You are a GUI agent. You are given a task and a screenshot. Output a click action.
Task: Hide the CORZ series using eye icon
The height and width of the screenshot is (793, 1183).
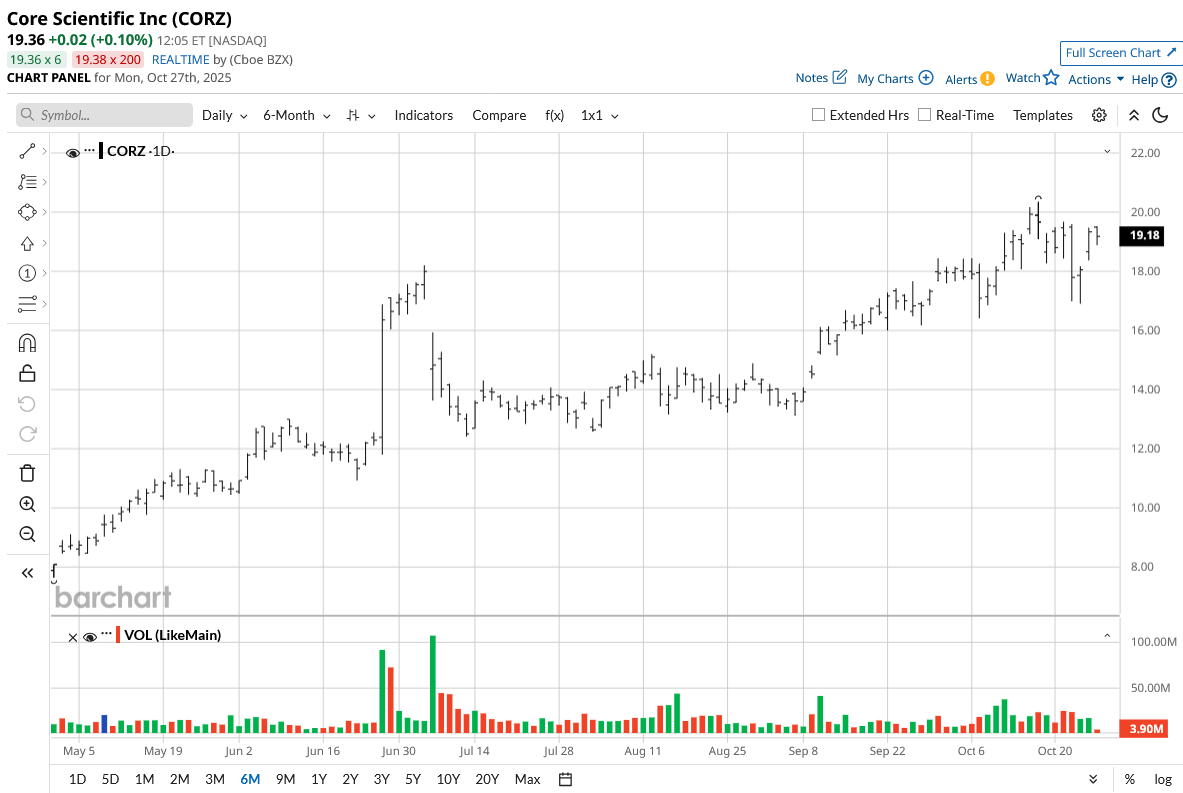72,153
